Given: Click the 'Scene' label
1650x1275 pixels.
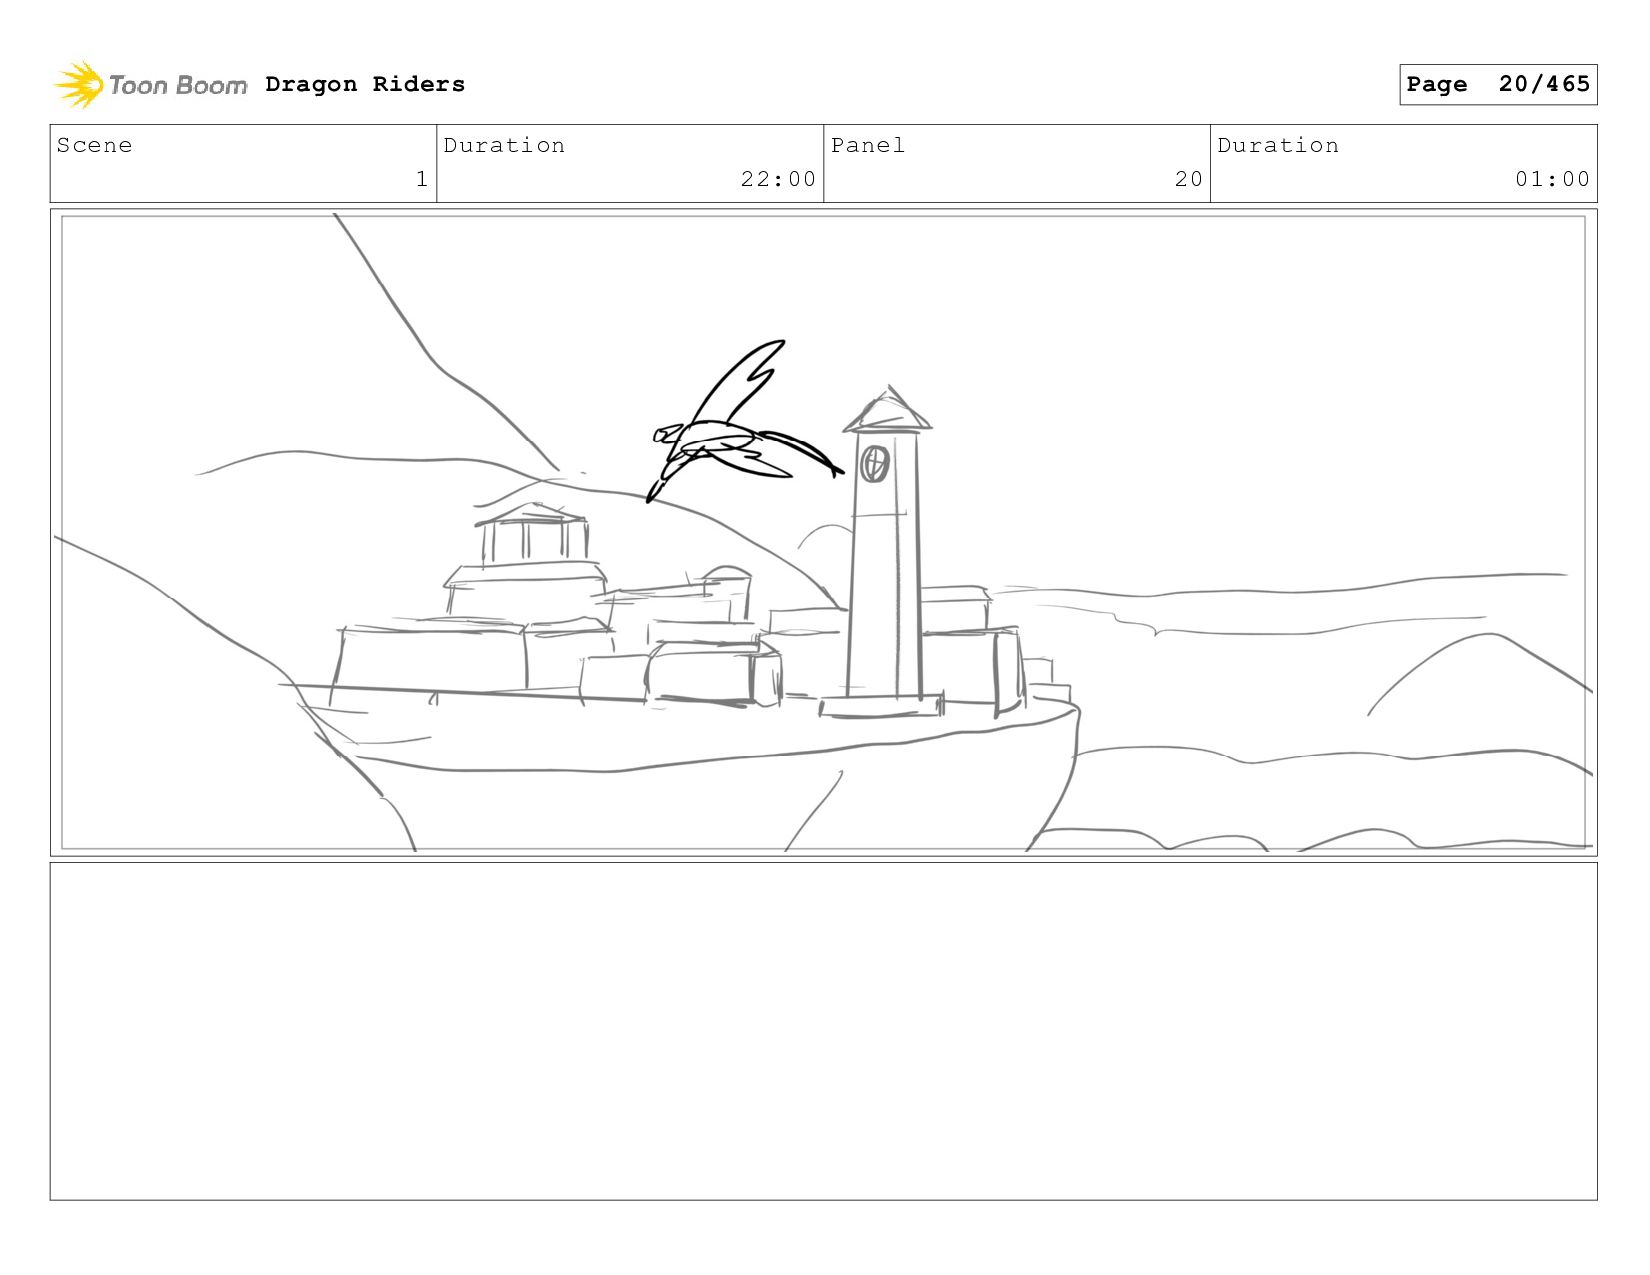Looking at the screenshot, I should 94,145.
